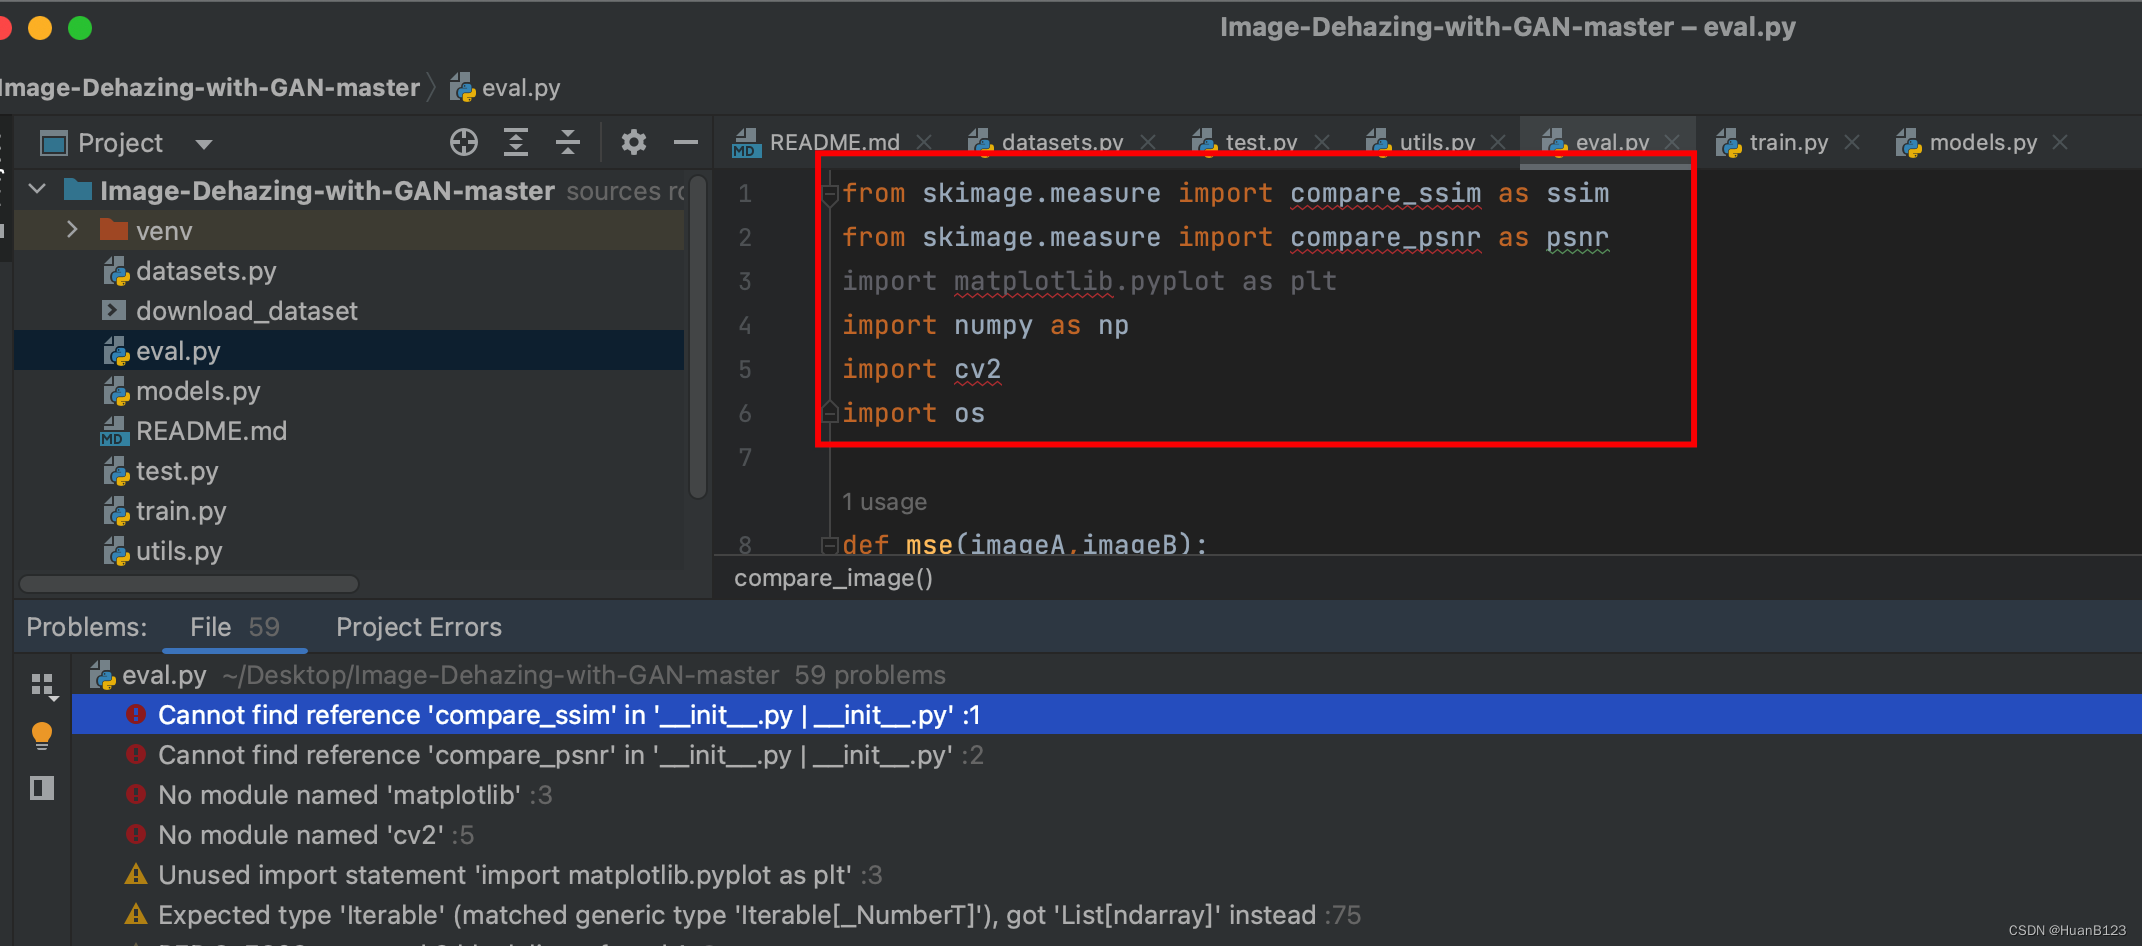Switch to the datasets.py editor tab
This screenshot has width=2142, height=946.
tap(1045, 142)
